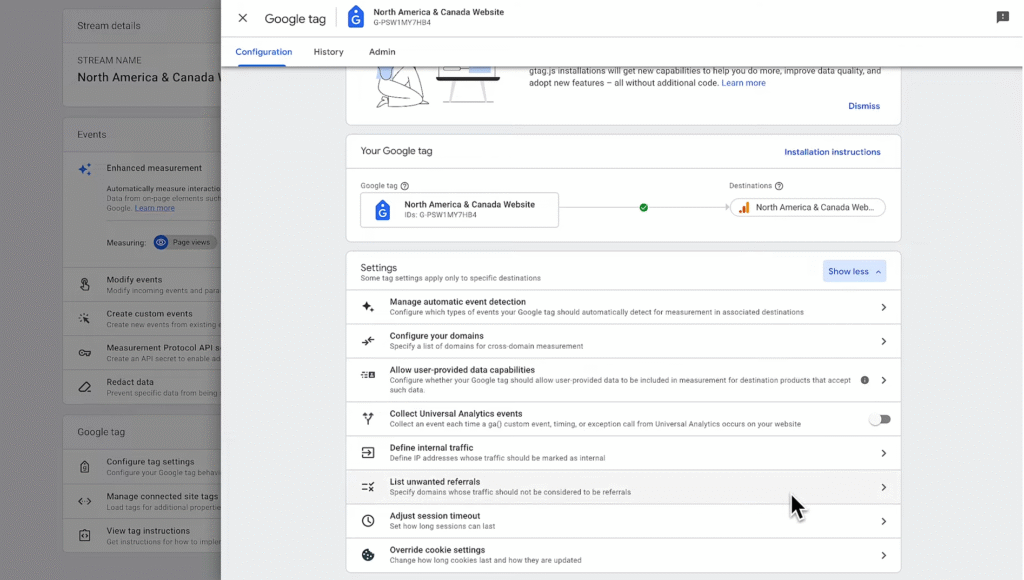Click the Google tag help icon
Viewport: 1024px width, 580px height.
point(405,186)
